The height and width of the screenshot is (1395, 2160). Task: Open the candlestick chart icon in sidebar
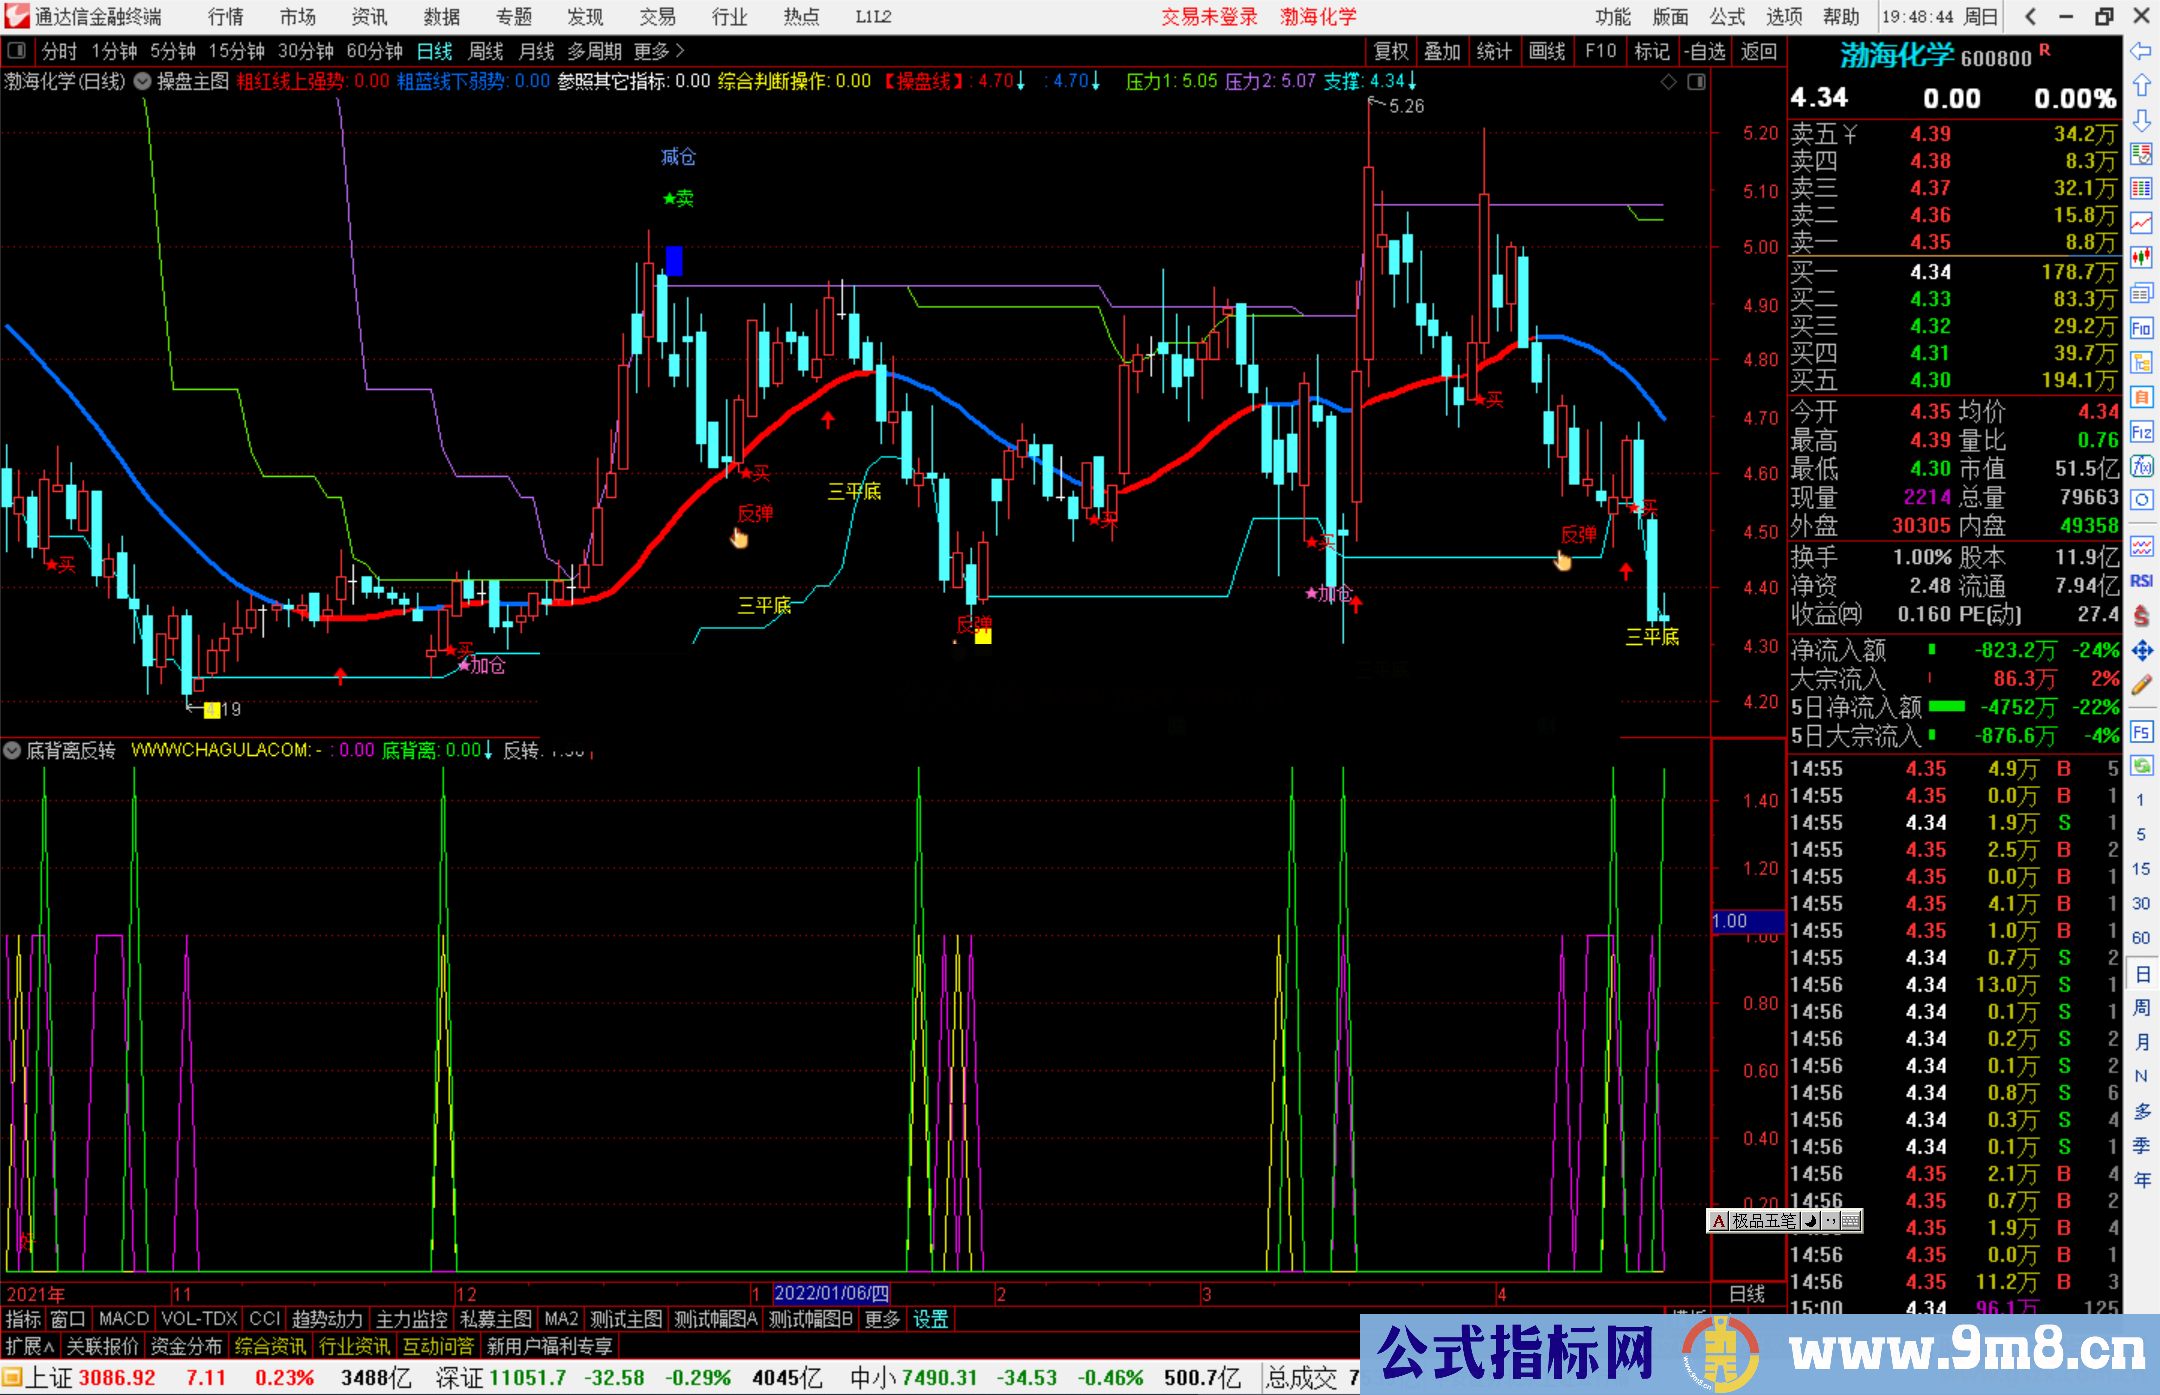2141,257
